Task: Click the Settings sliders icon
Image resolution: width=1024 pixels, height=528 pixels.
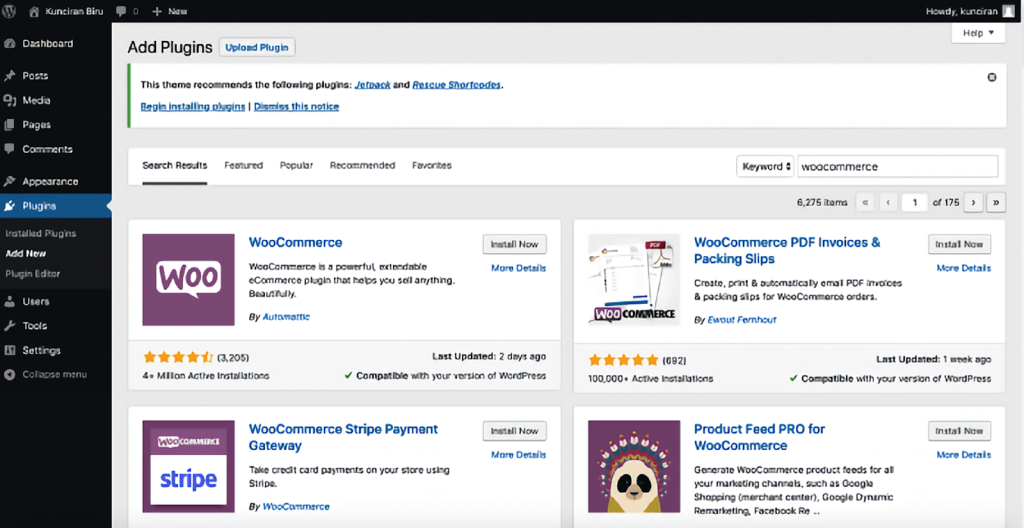Action: [9, 350]
